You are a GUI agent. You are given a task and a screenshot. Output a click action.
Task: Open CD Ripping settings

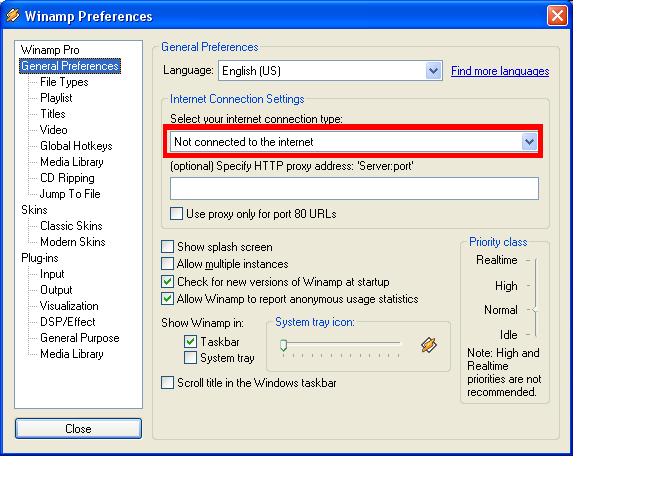point(67,178)
